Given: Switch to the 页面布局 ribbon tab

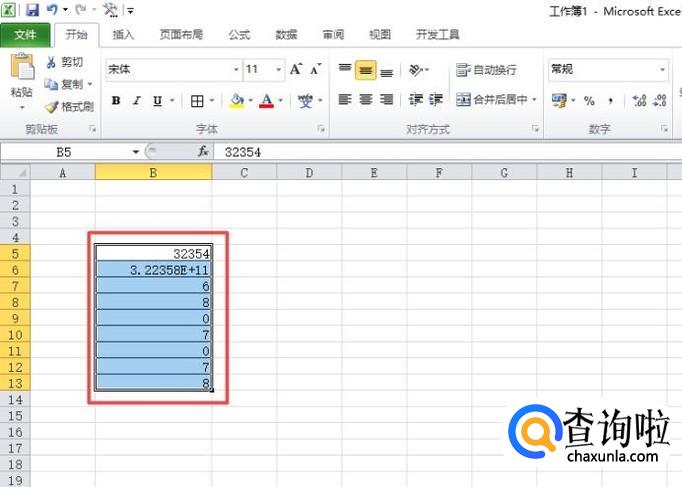Looking at the screenshot, I should (181, 35).
